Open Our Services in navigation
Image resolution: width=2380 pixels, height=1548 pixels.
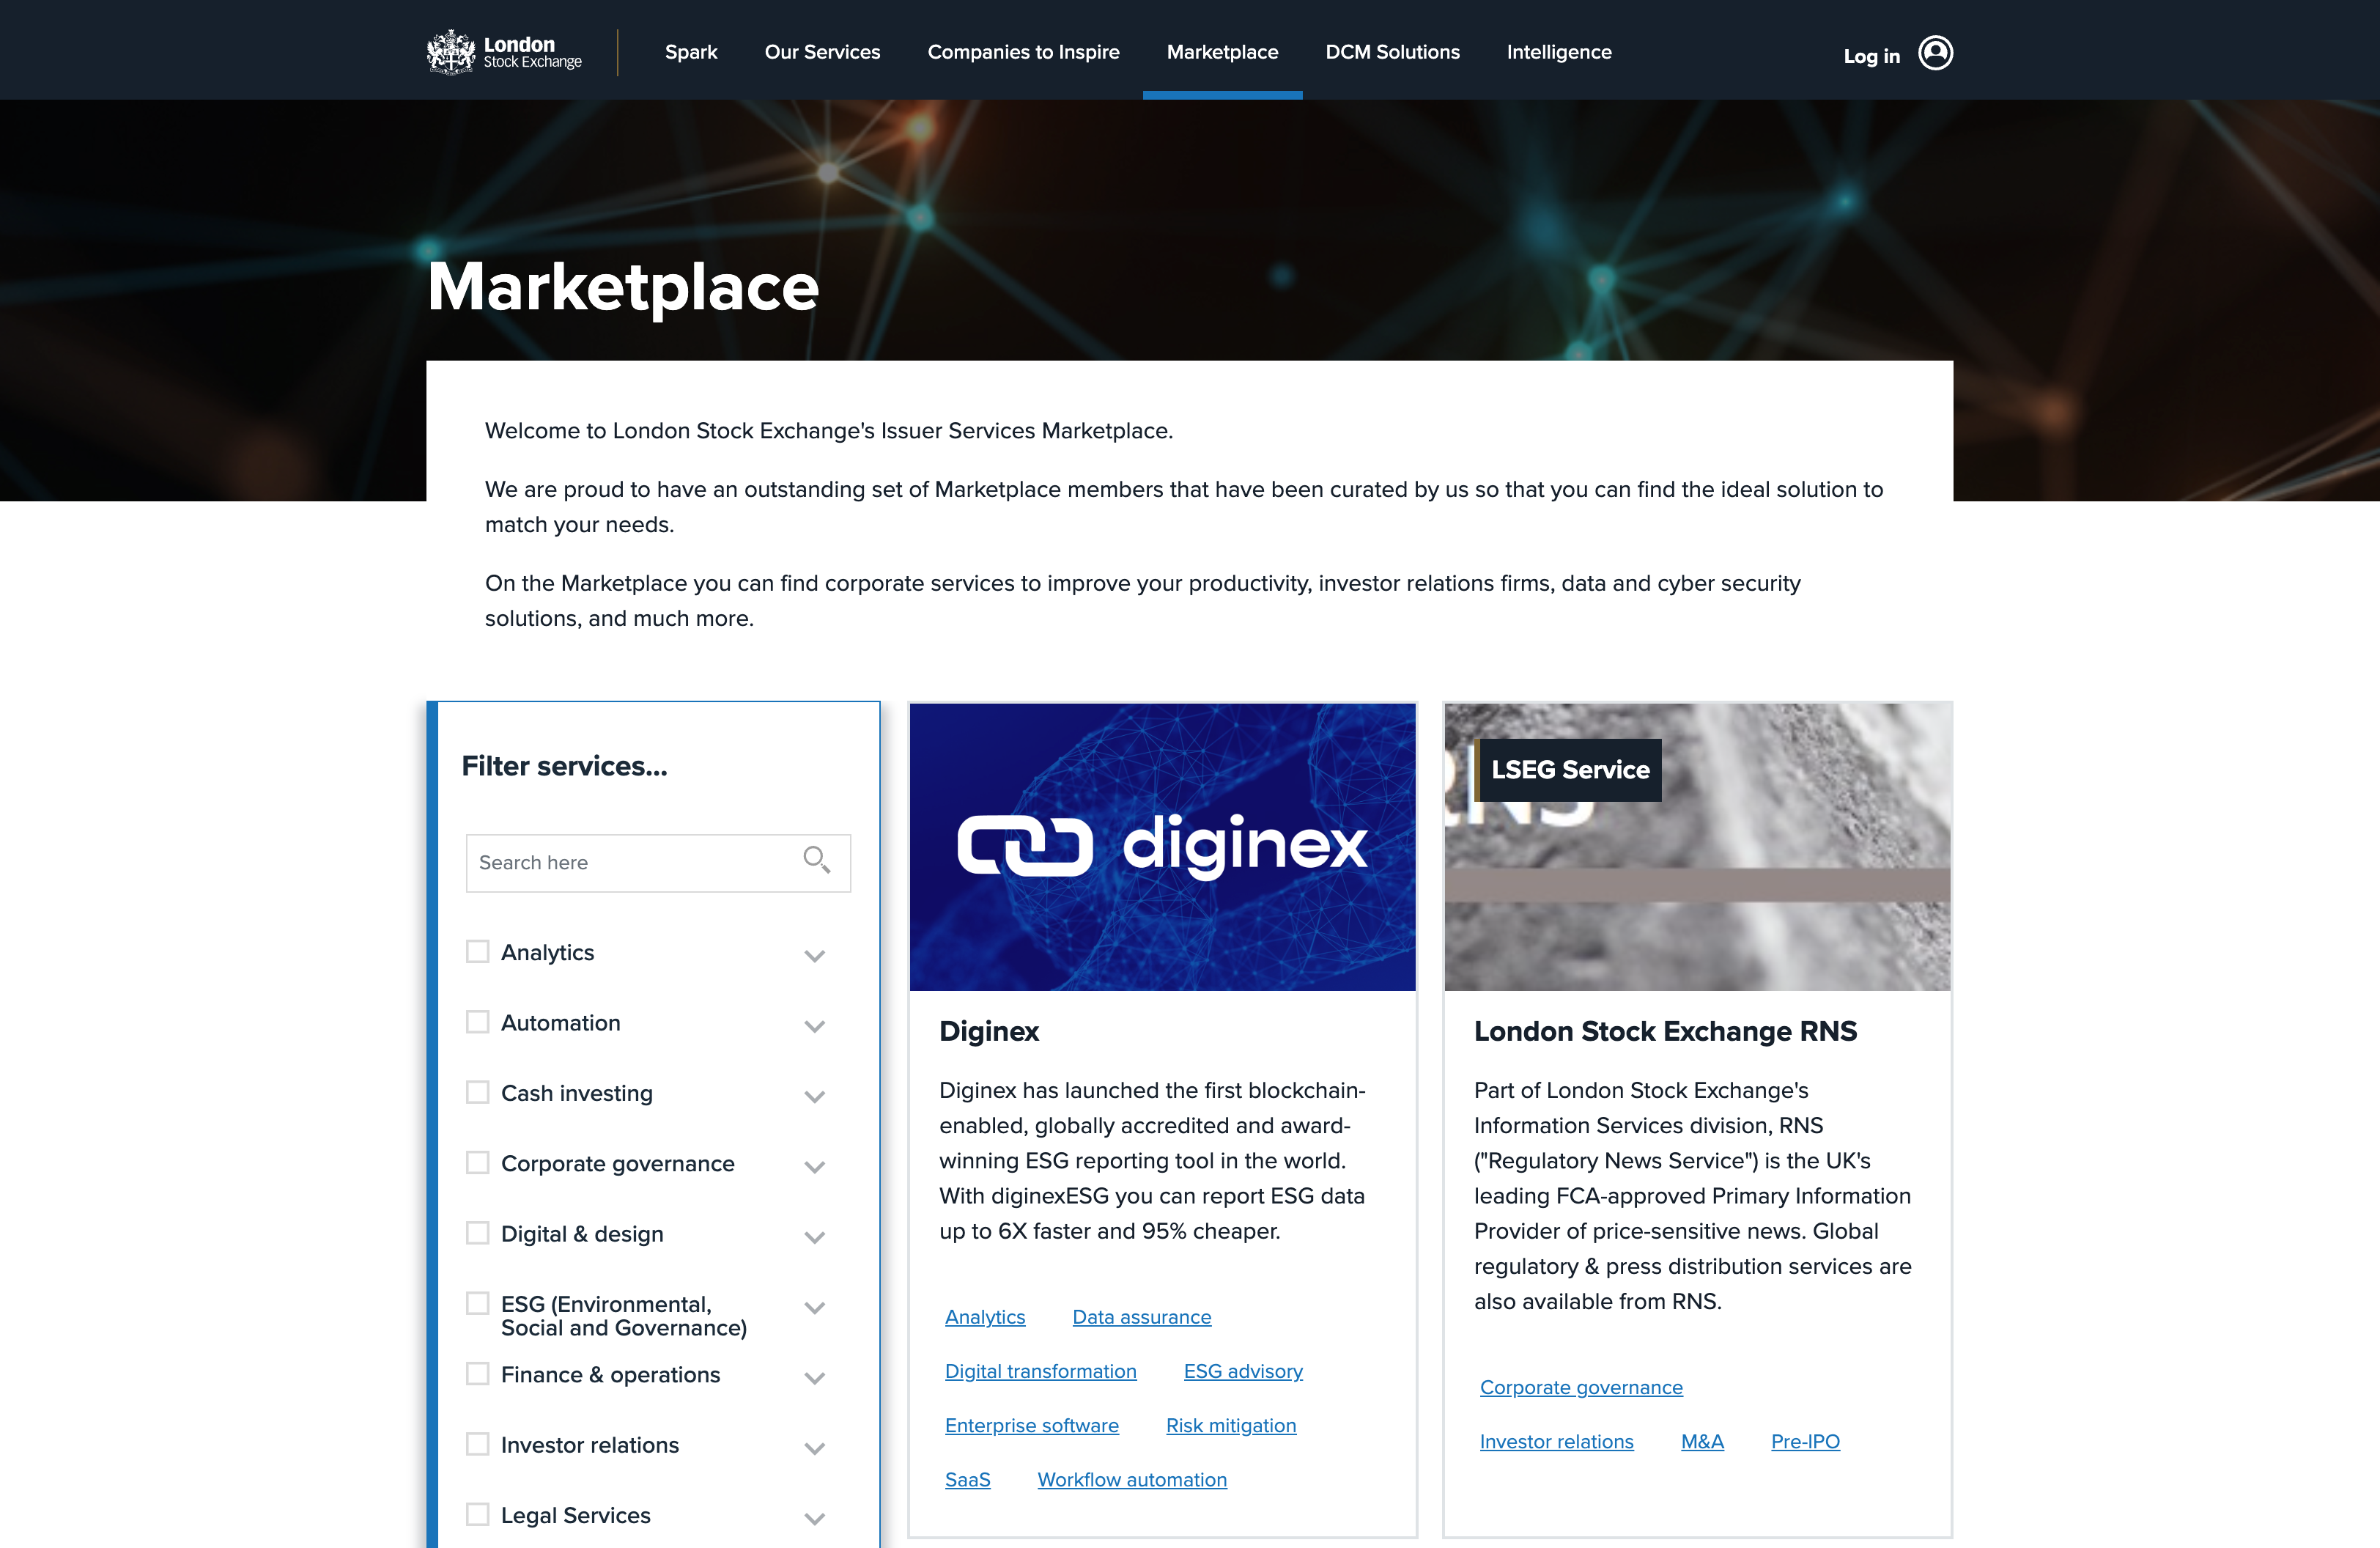pos(822,52)
